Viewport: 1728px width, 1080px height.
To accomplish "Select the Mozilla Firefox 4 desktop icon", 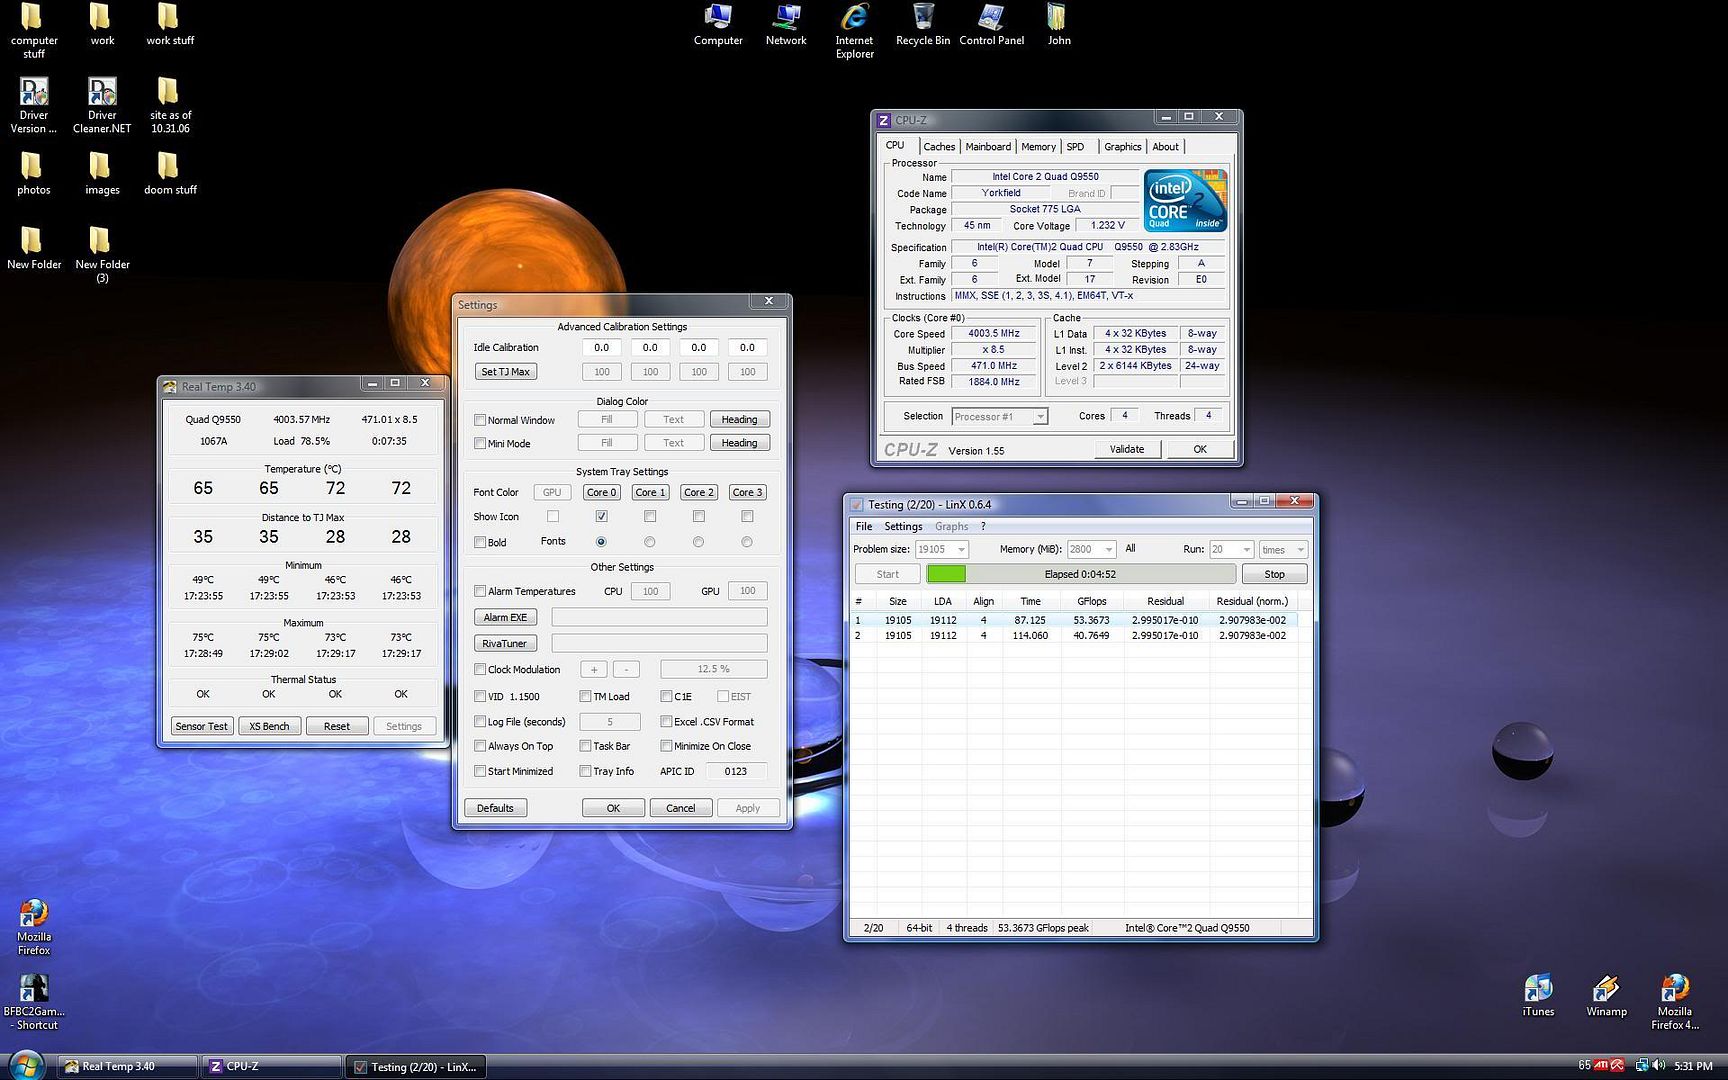I will pyautogui.click(x=1674, y=1002).
